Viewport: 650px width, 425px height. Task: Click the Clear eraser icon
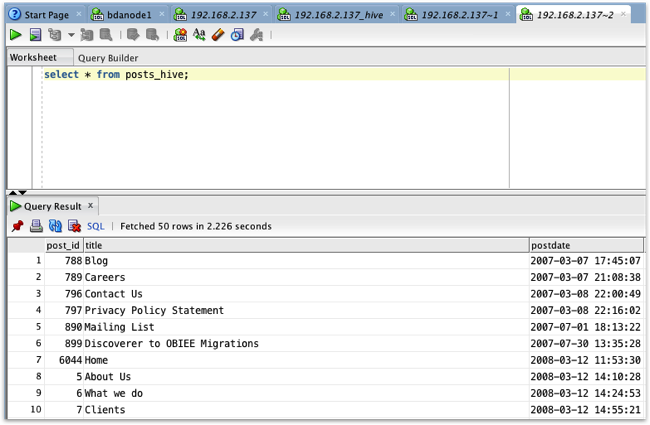218,35
